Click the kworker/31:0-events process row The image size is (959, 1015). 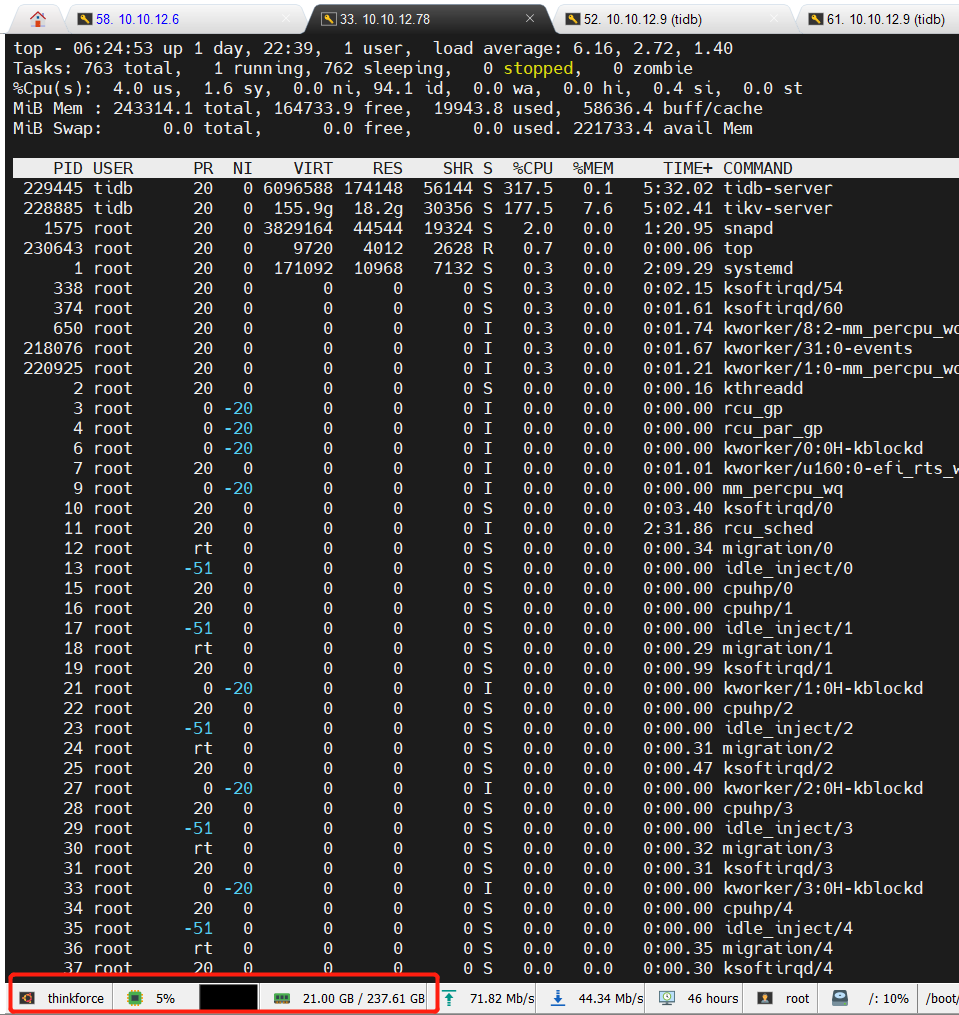click(x=486, y=349)
